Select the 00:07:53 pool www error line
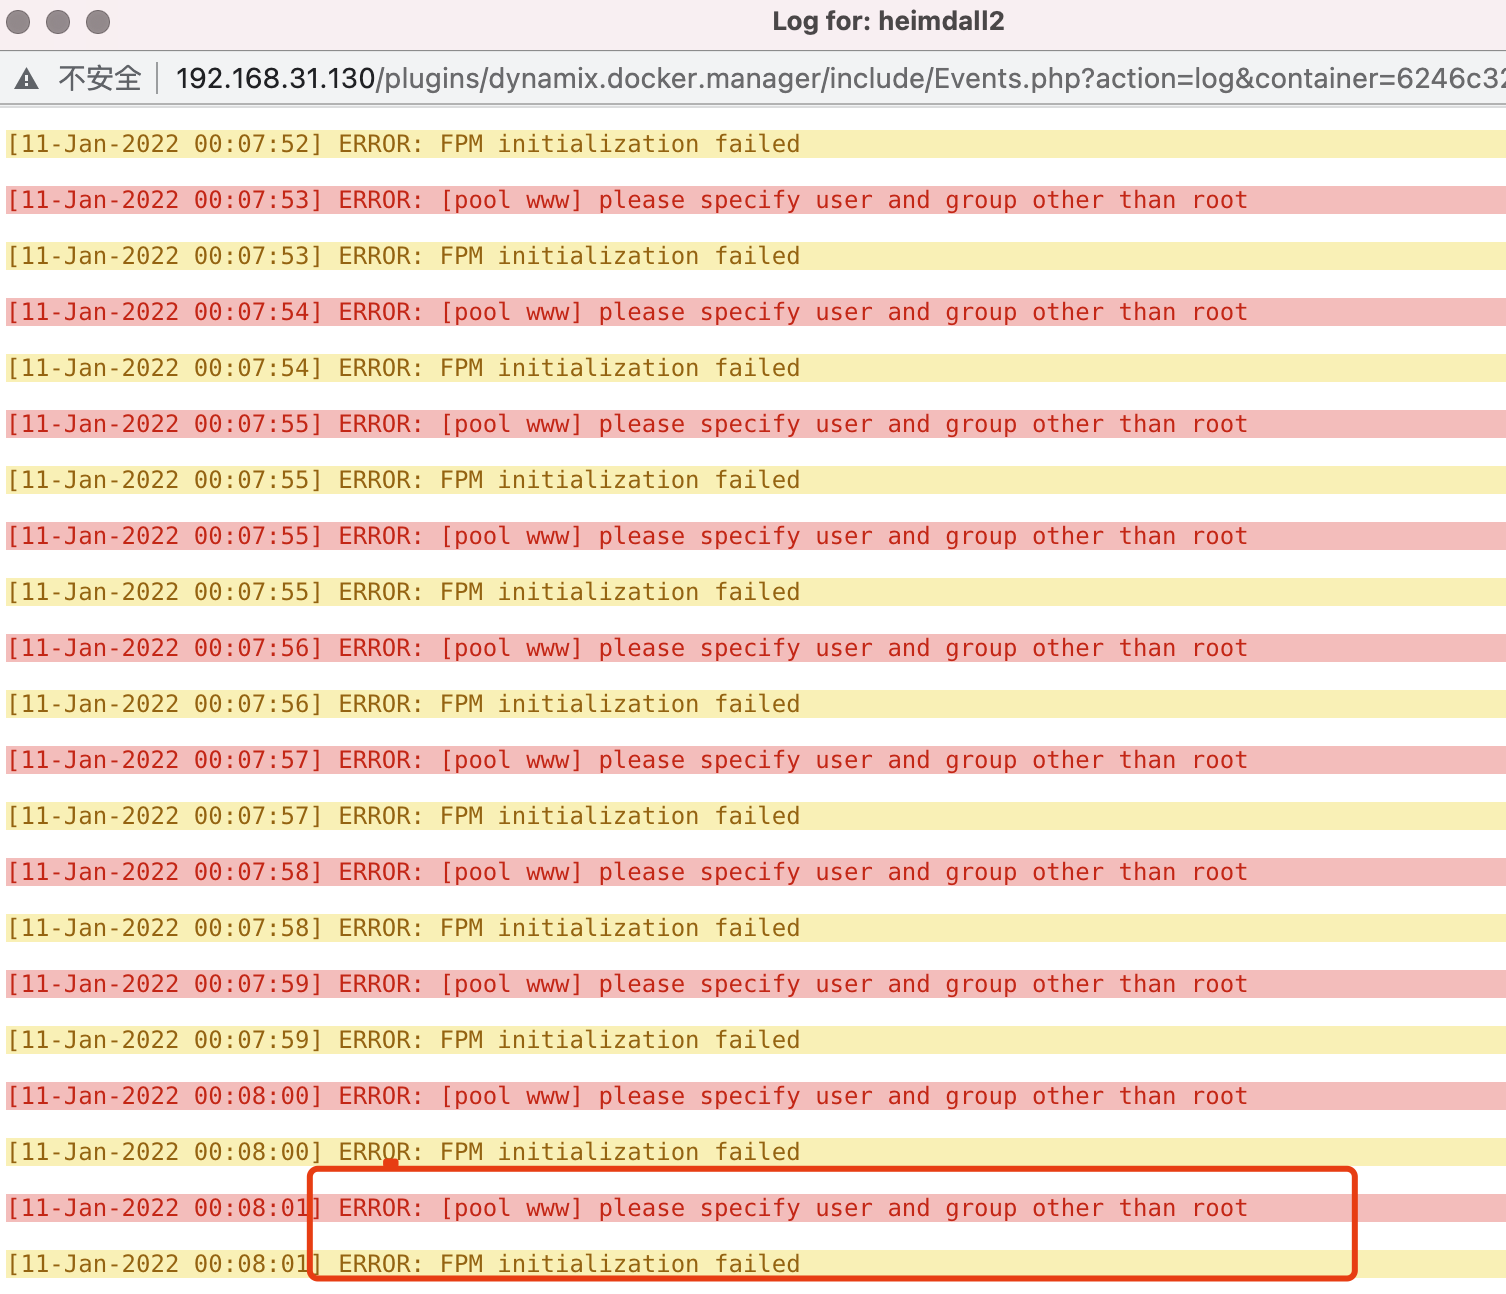This screenshot has height=1294, width=1506. [x=625, y=199]
